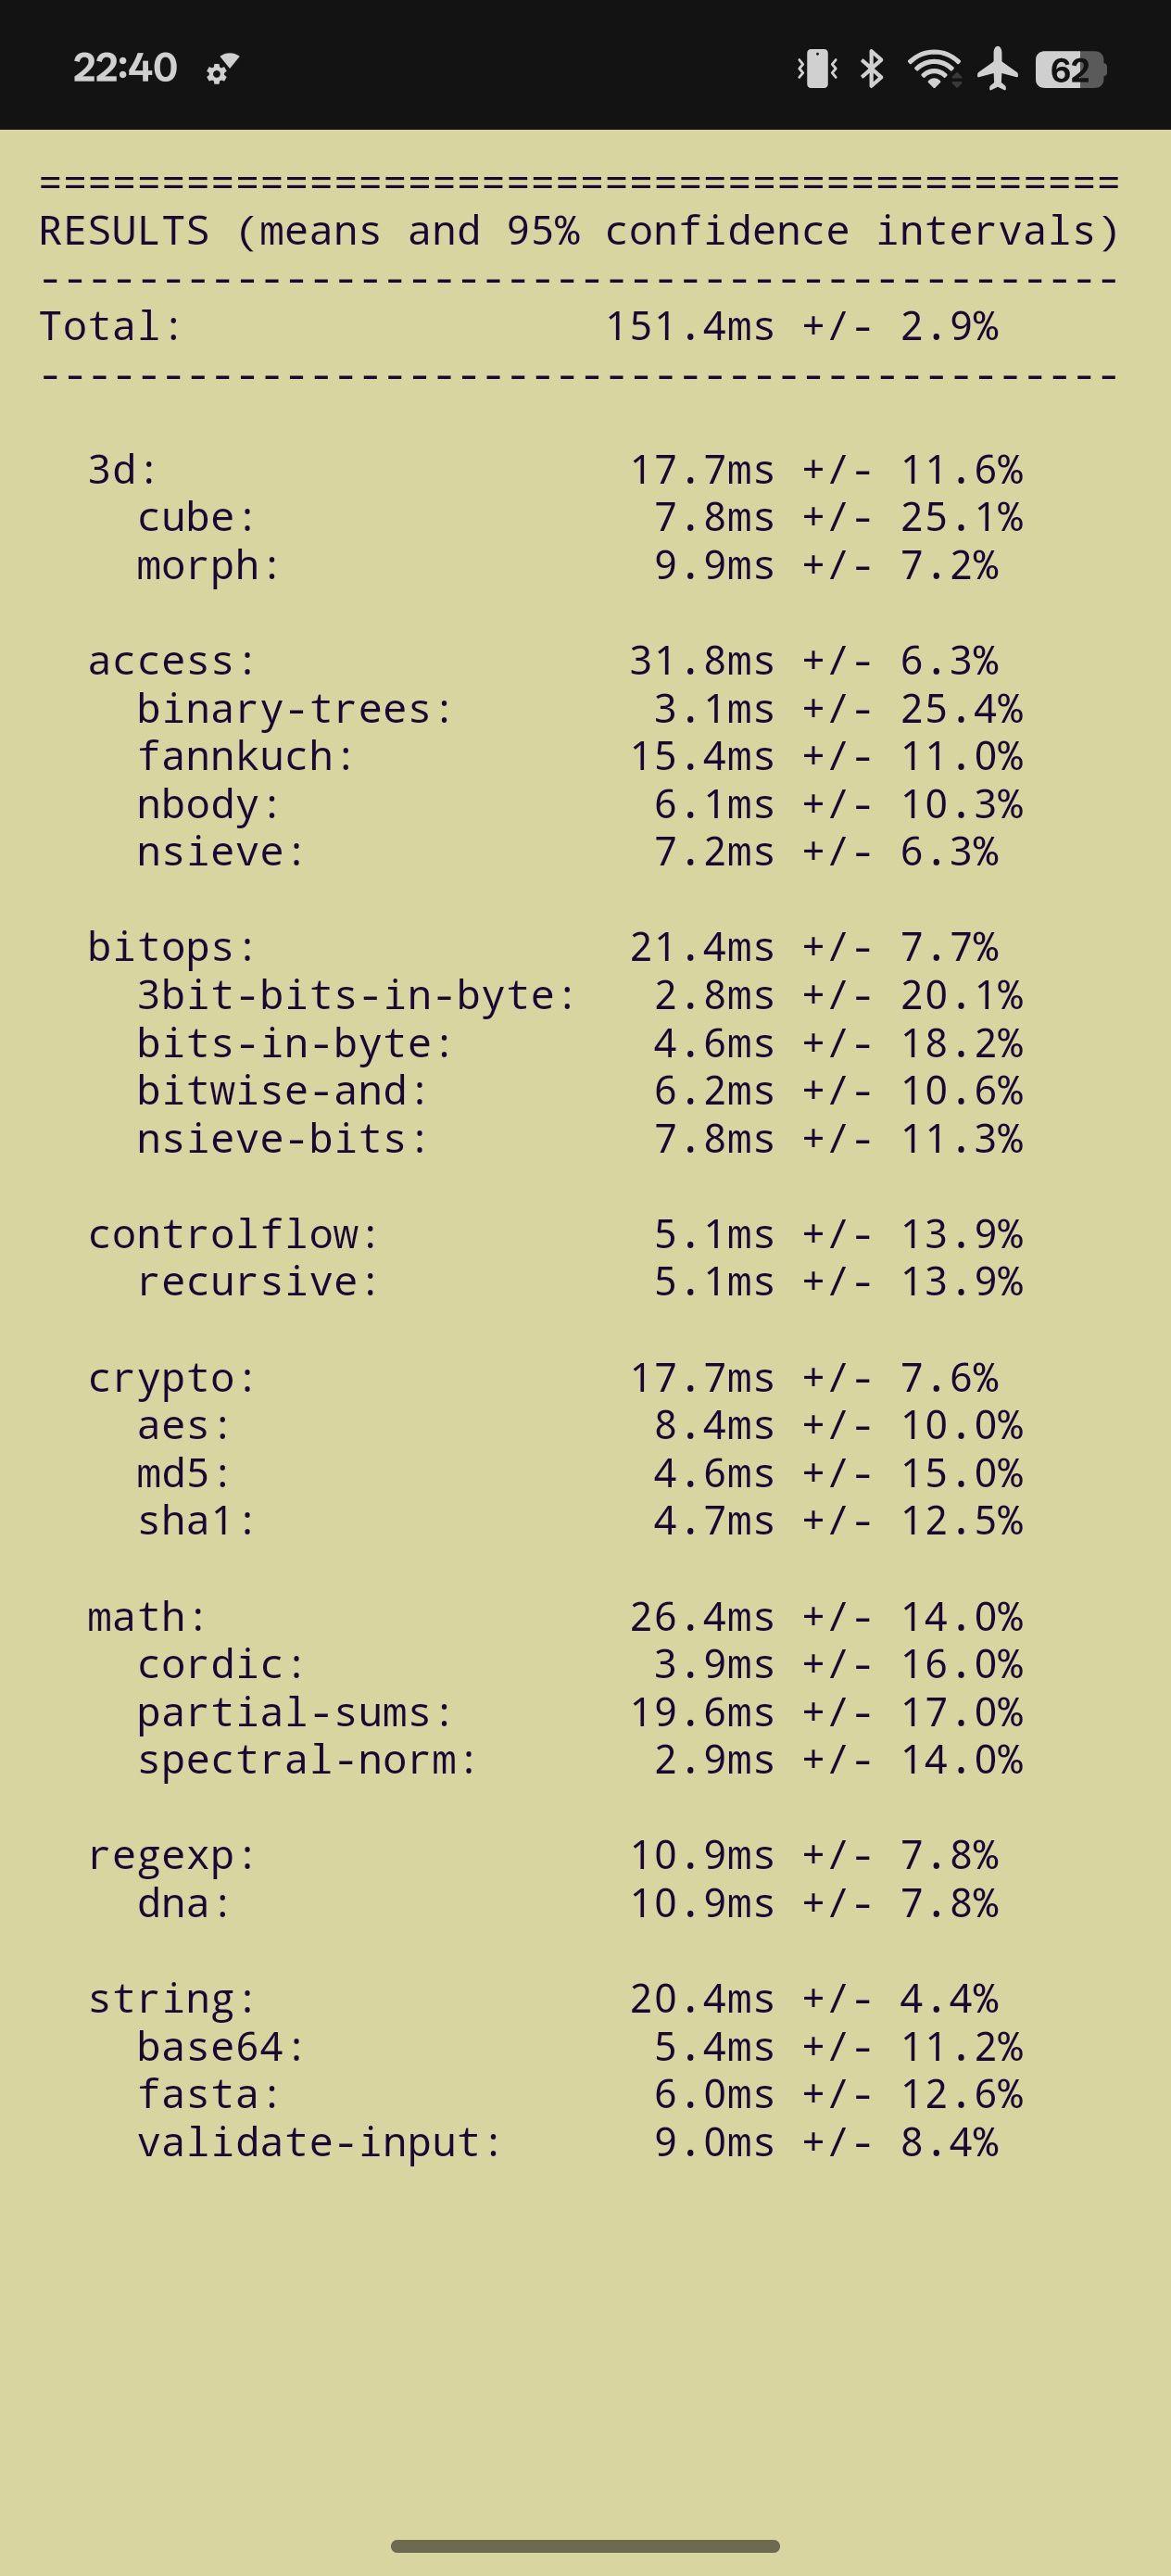Tap the settings gear notification icon
Screen dimensions: 1171x2576
coord(222,70)
